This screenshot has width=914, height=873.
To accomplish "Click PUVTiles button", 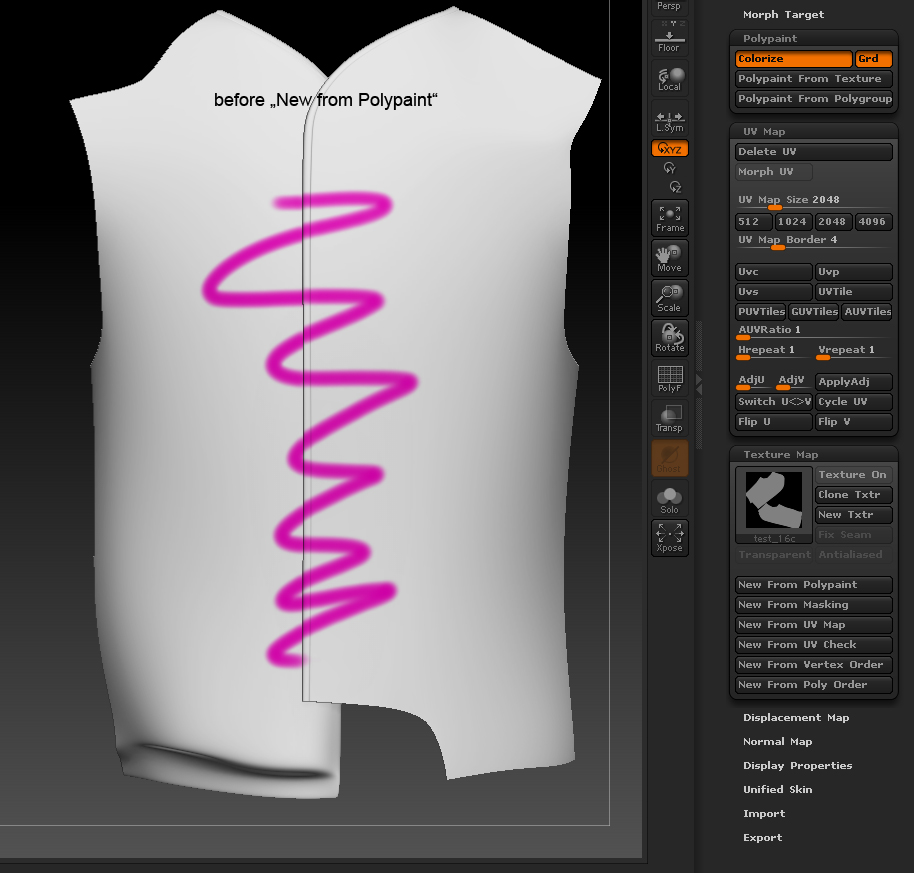I will click(x=761, y=312).
